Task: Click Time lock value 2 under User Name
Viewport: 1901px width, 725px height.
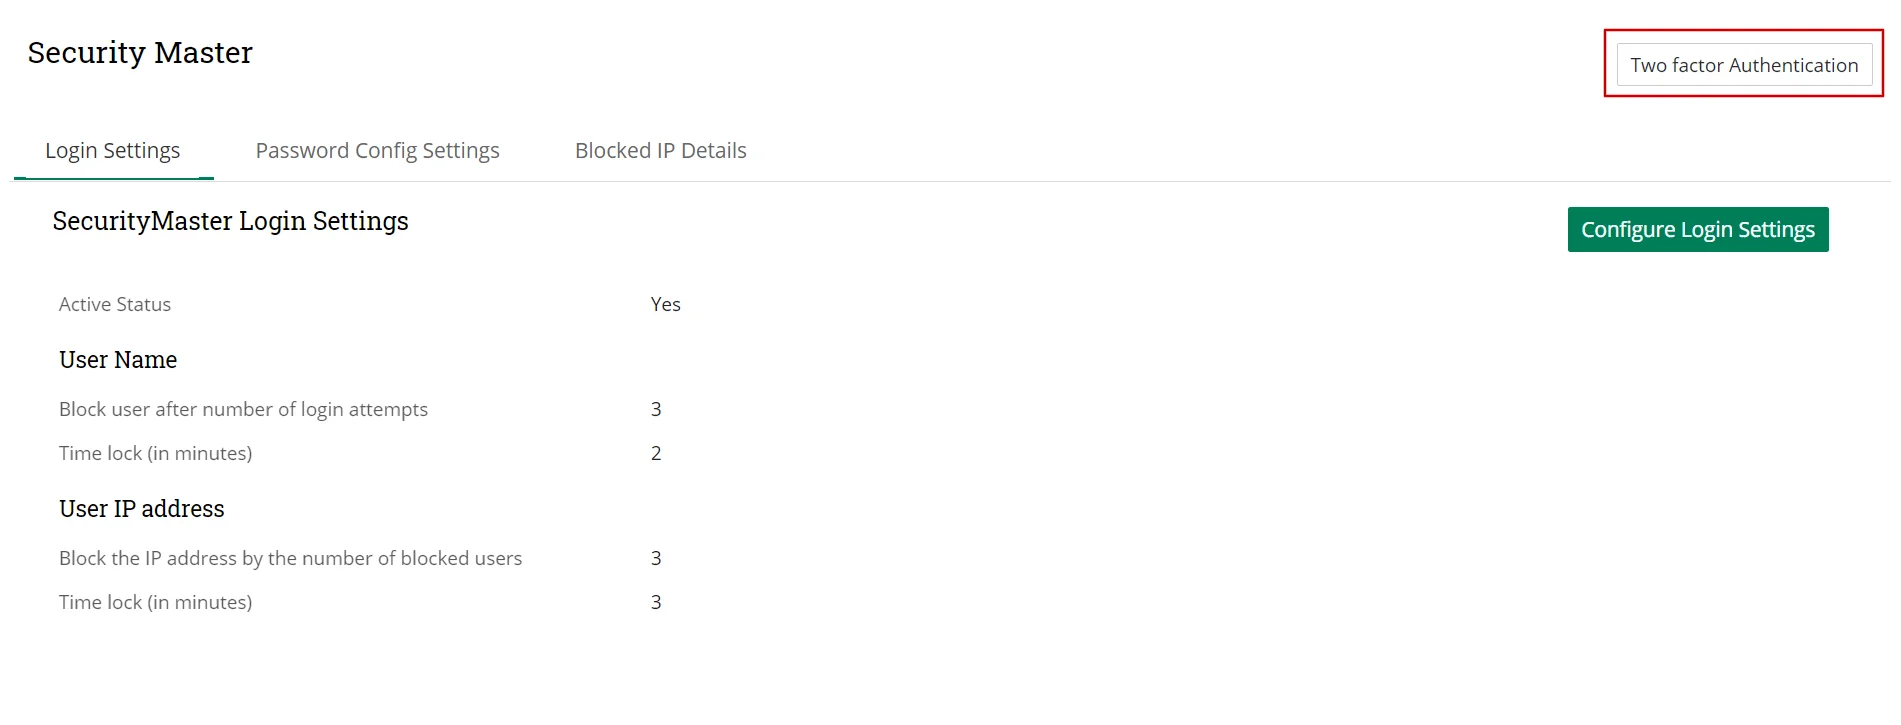Action: pyautogui.click(x=656, y=452)
